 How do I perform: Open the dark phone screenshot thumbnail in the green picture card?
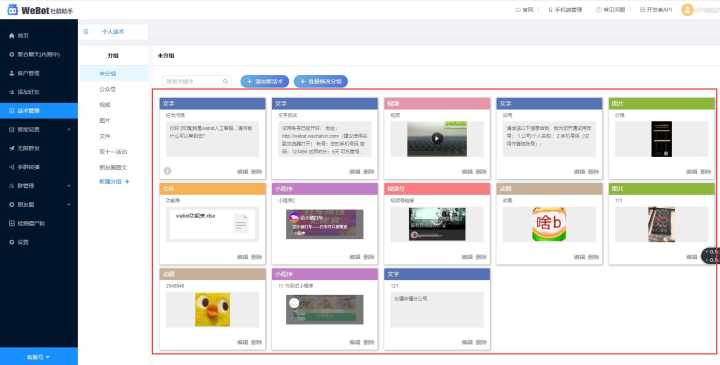point(661,139)
